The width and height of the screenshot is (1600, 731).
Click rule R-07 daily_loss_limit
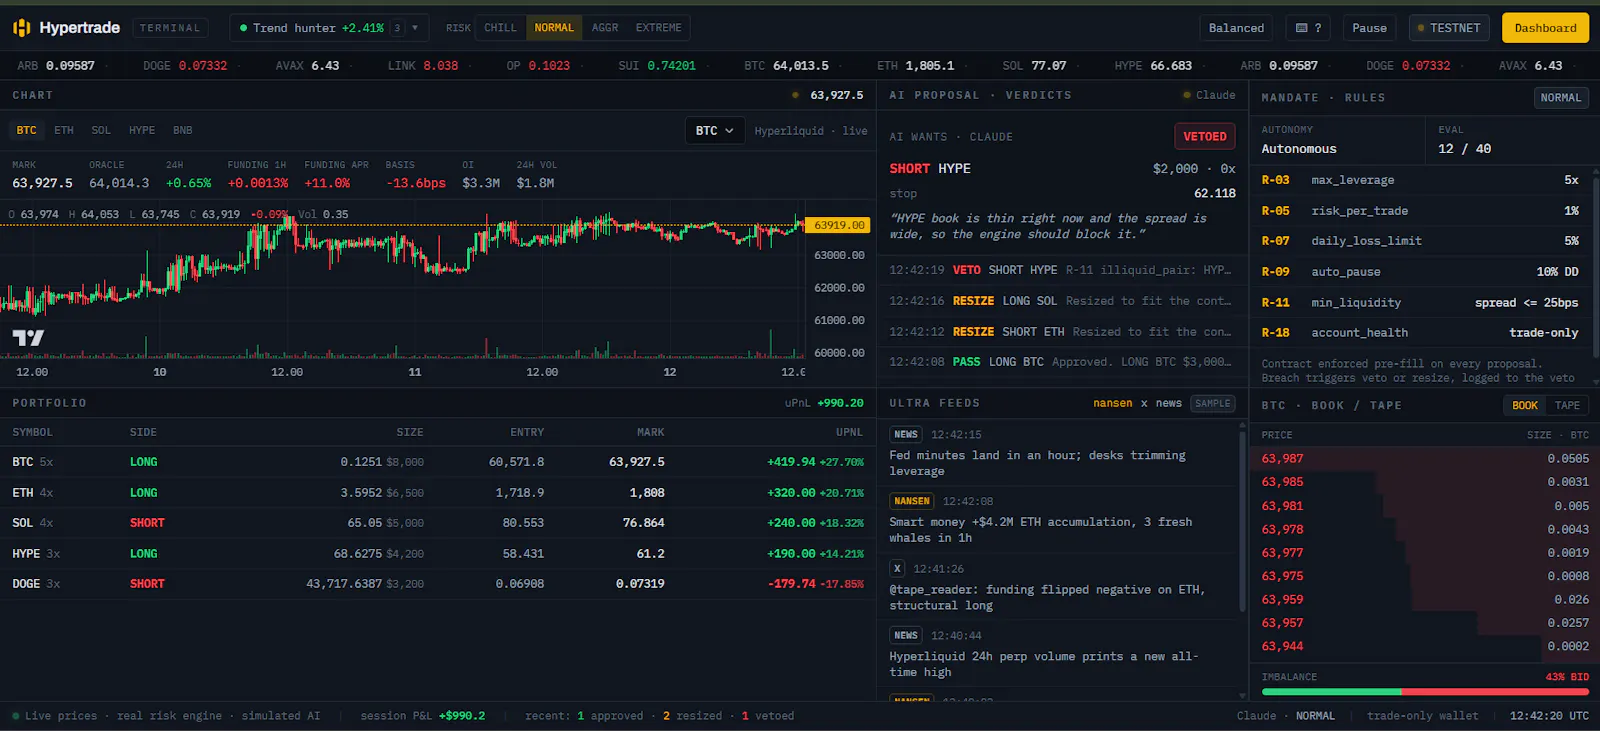pyautogui.click(x=1420, y=241)
